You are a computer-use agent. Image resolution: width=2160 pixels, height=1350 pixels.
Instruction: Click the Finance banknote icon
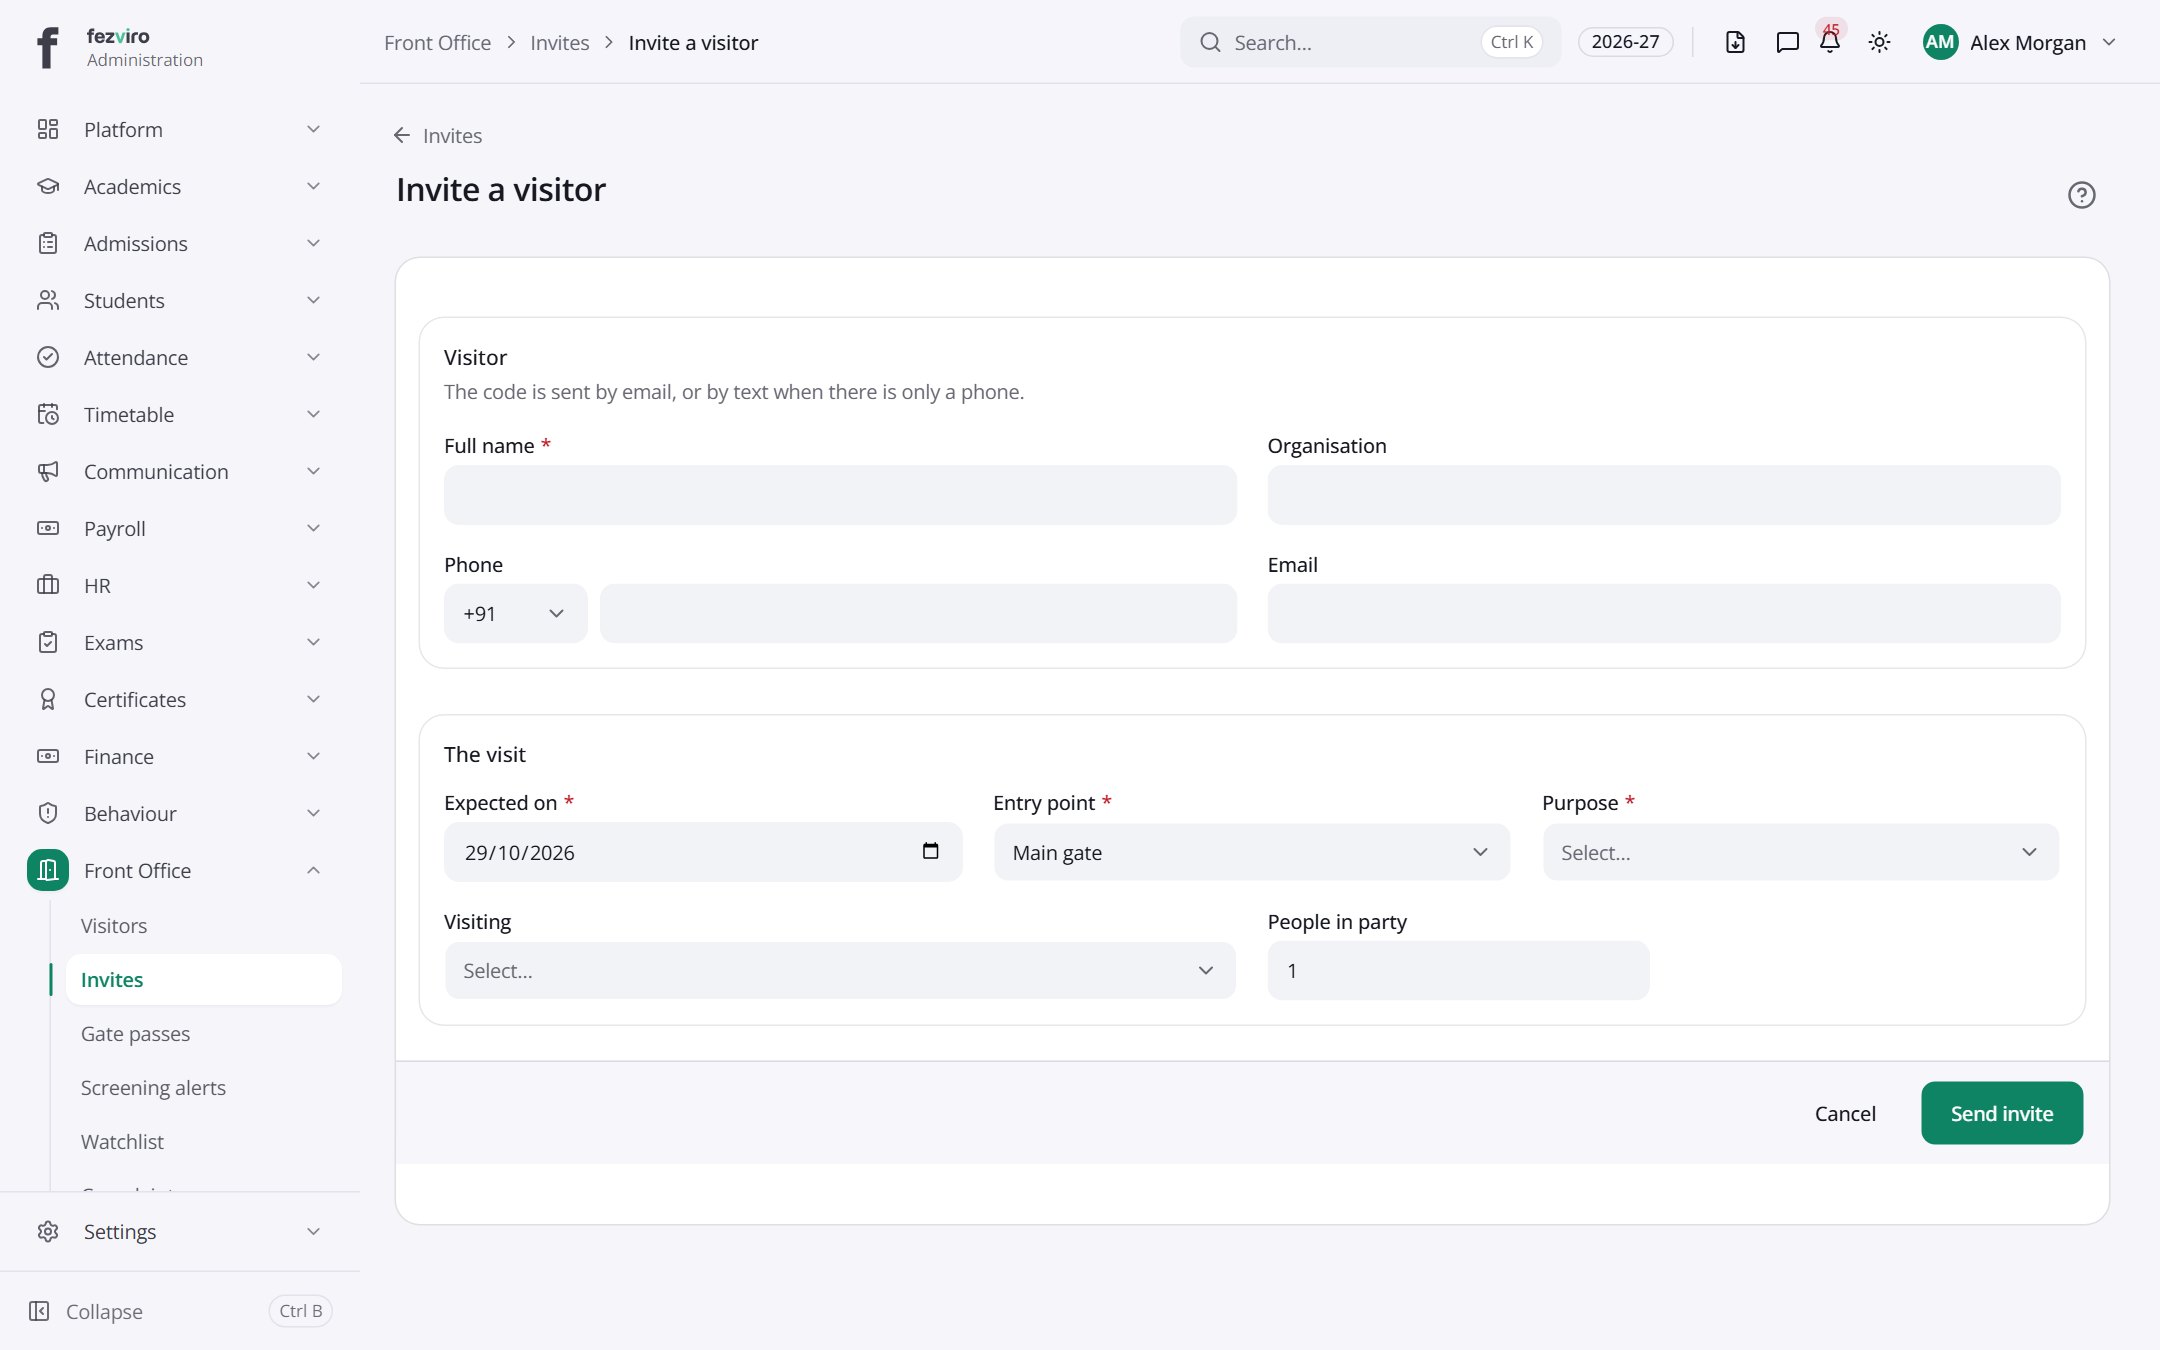point(48,756)
